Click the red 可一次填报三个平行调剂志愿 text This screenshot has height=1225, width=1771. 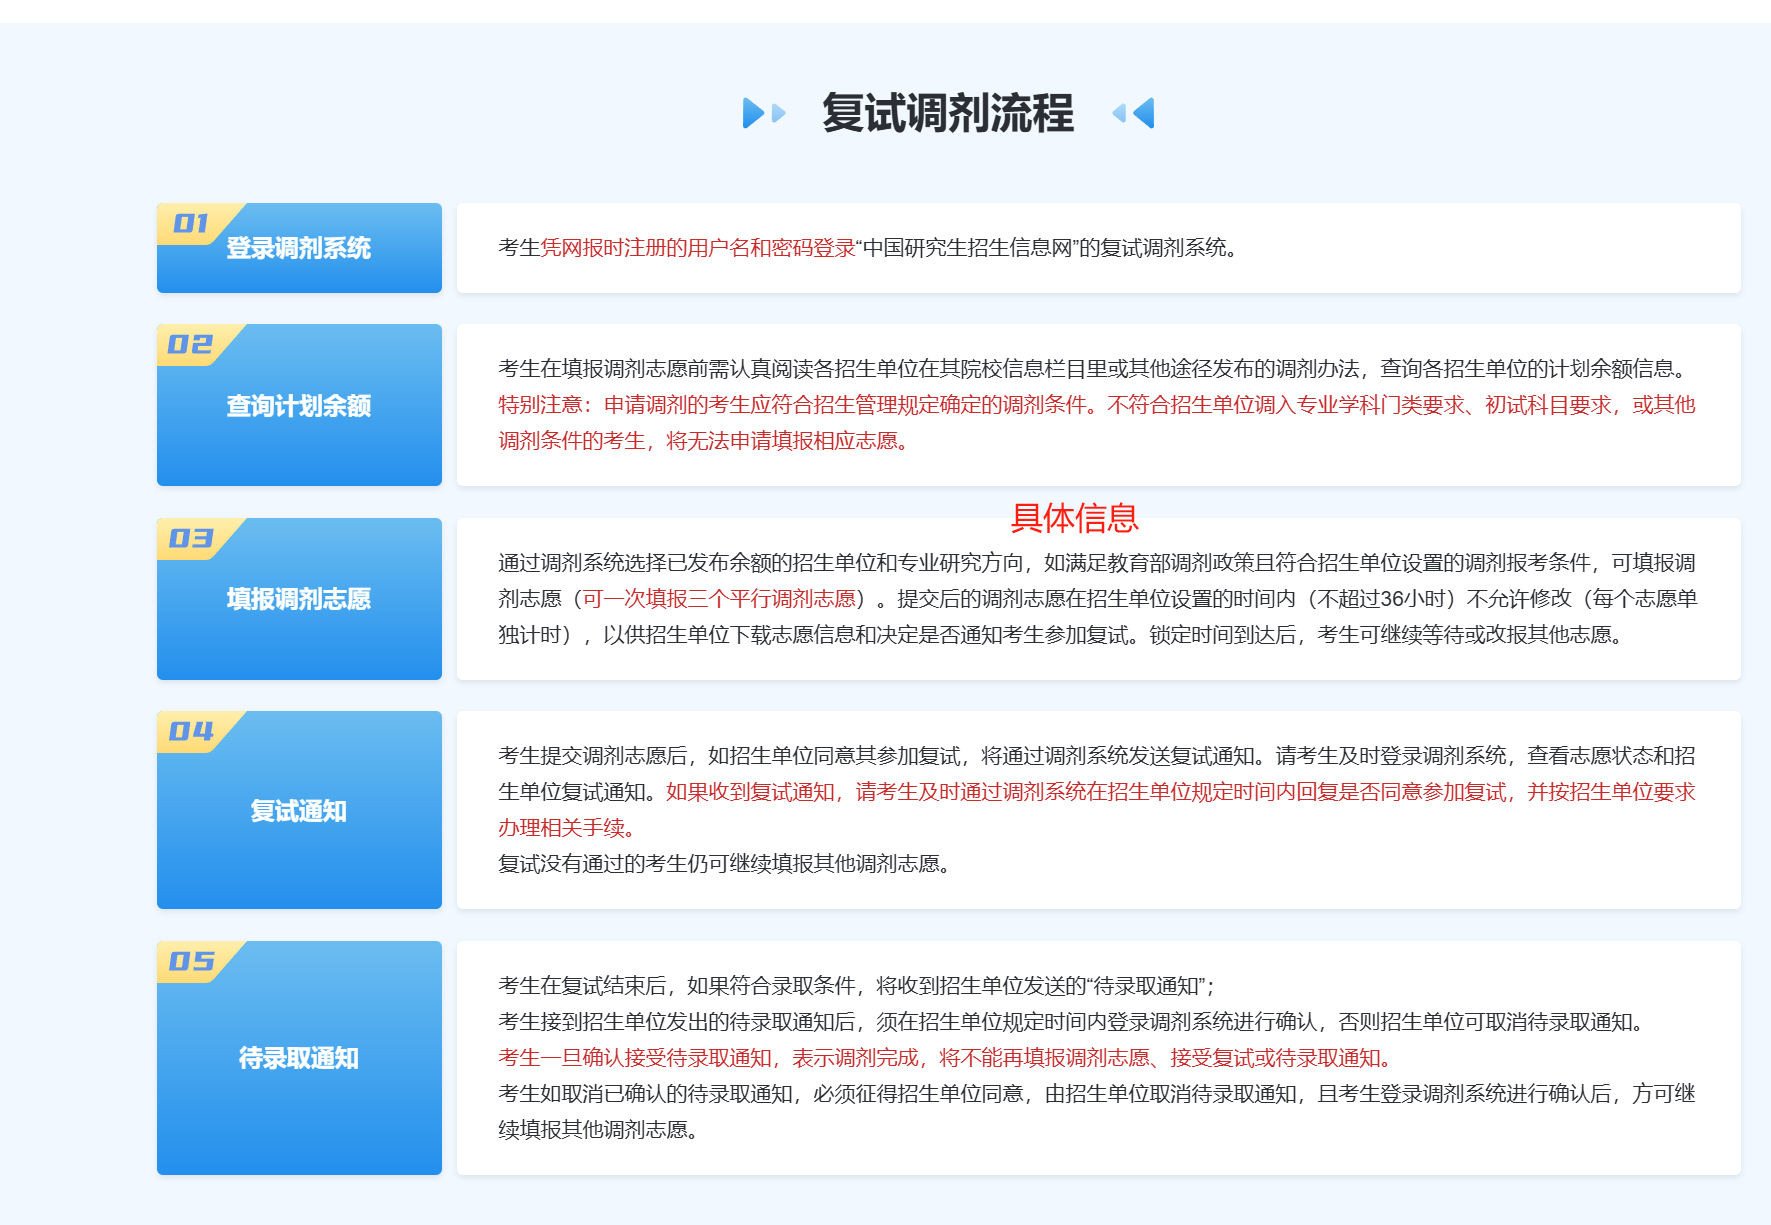[x=719, y=599]
